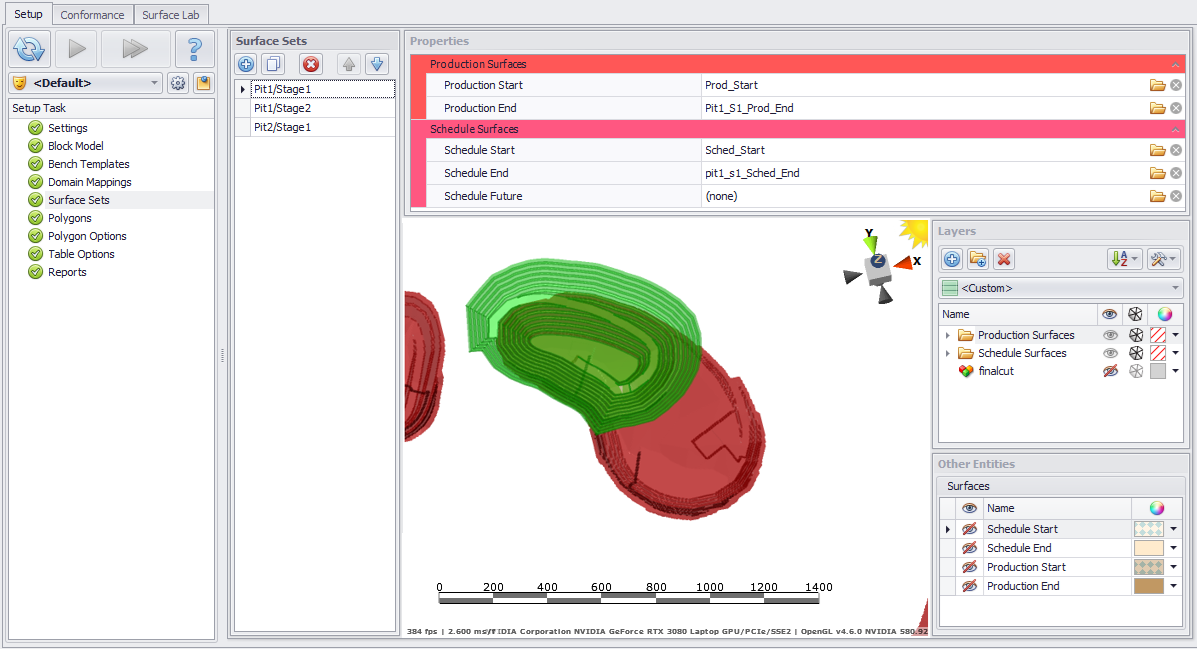1197x649 pixels.
Task: Click the refresh/reload icon in Setup toolbar
Action: point(31,49)
